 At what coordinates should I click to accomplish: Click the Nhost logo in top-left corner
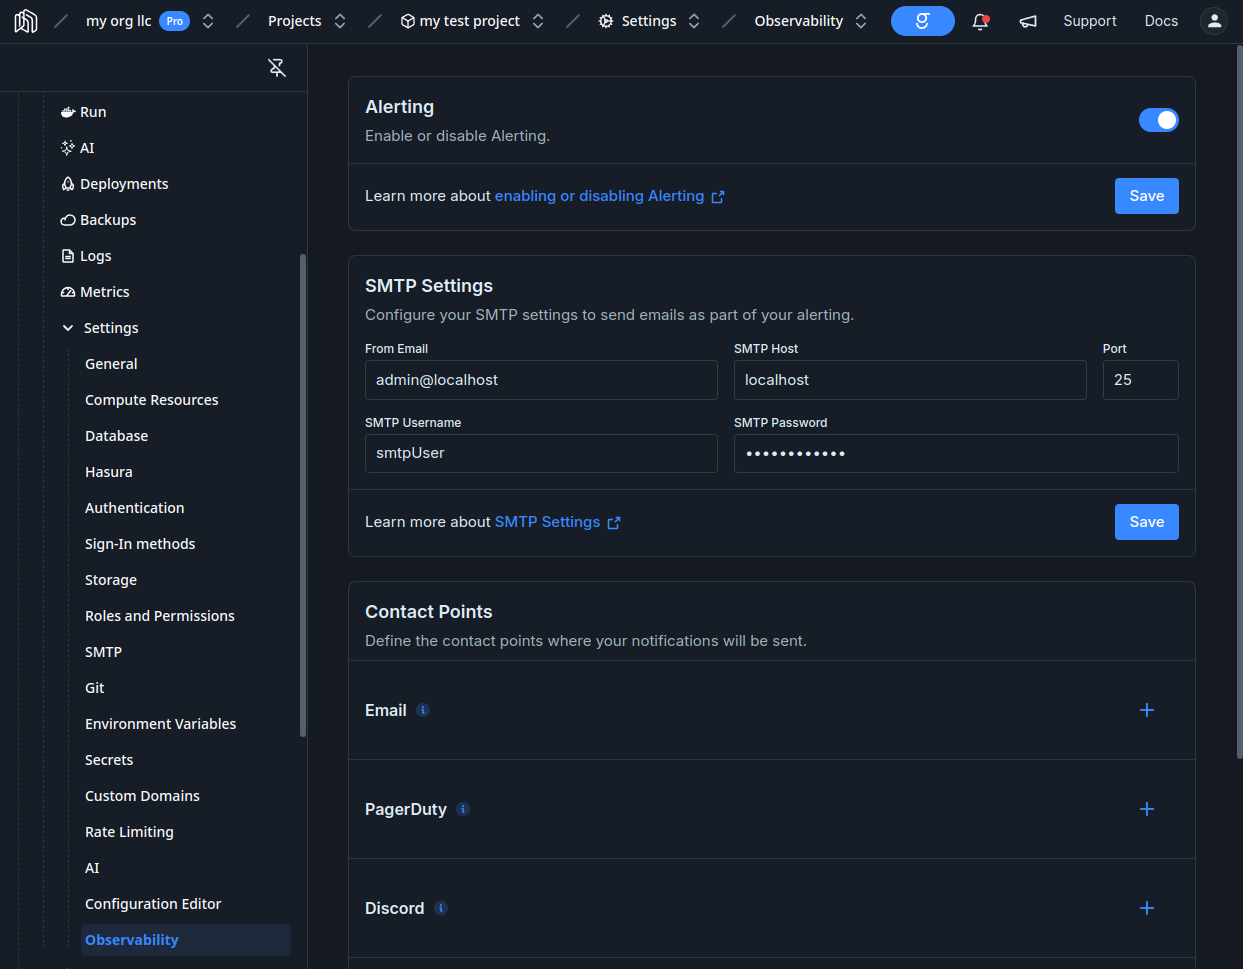click(x=26, y=21)
